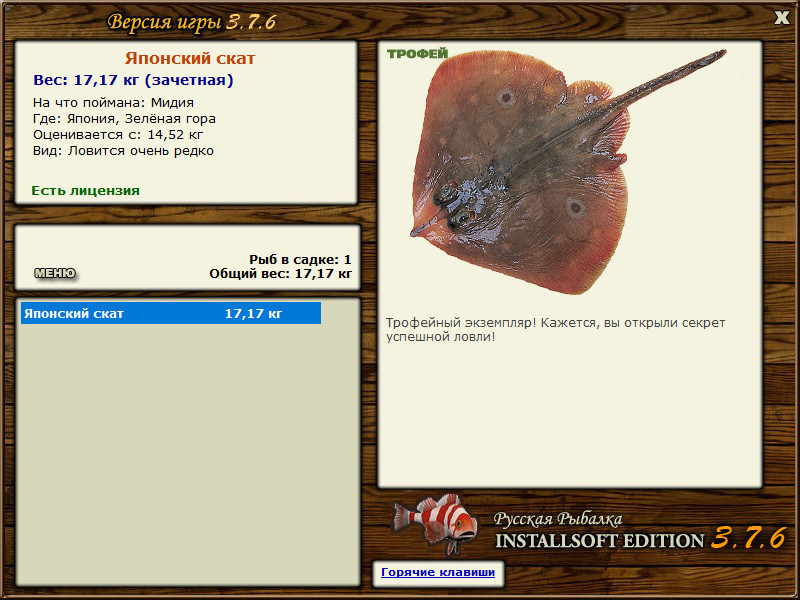The width and height of the screenshot is (800, 600).
Task: Click the Есть лицензия status text
Action: (85, 191)
